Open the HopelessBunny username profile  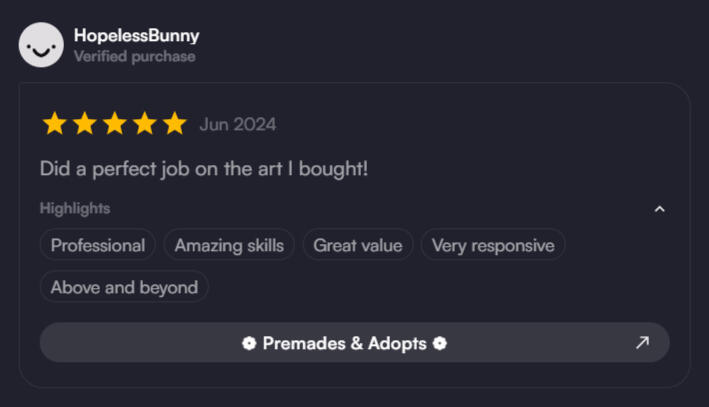coord(136,35)
